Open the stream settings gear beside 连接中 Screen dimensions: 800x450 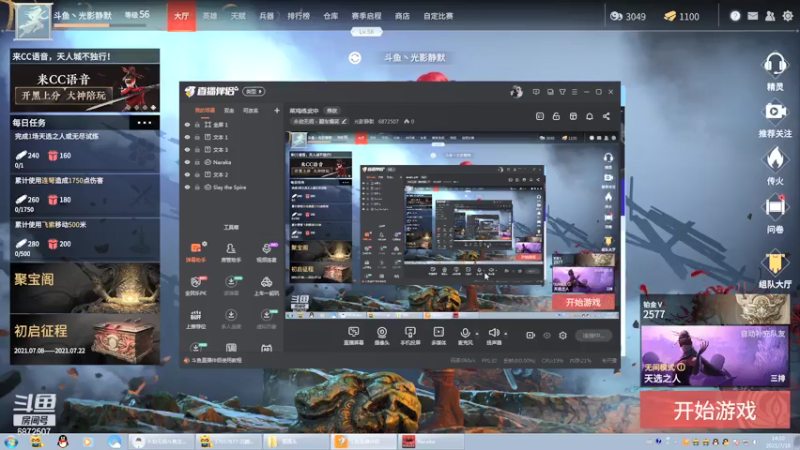562,335
